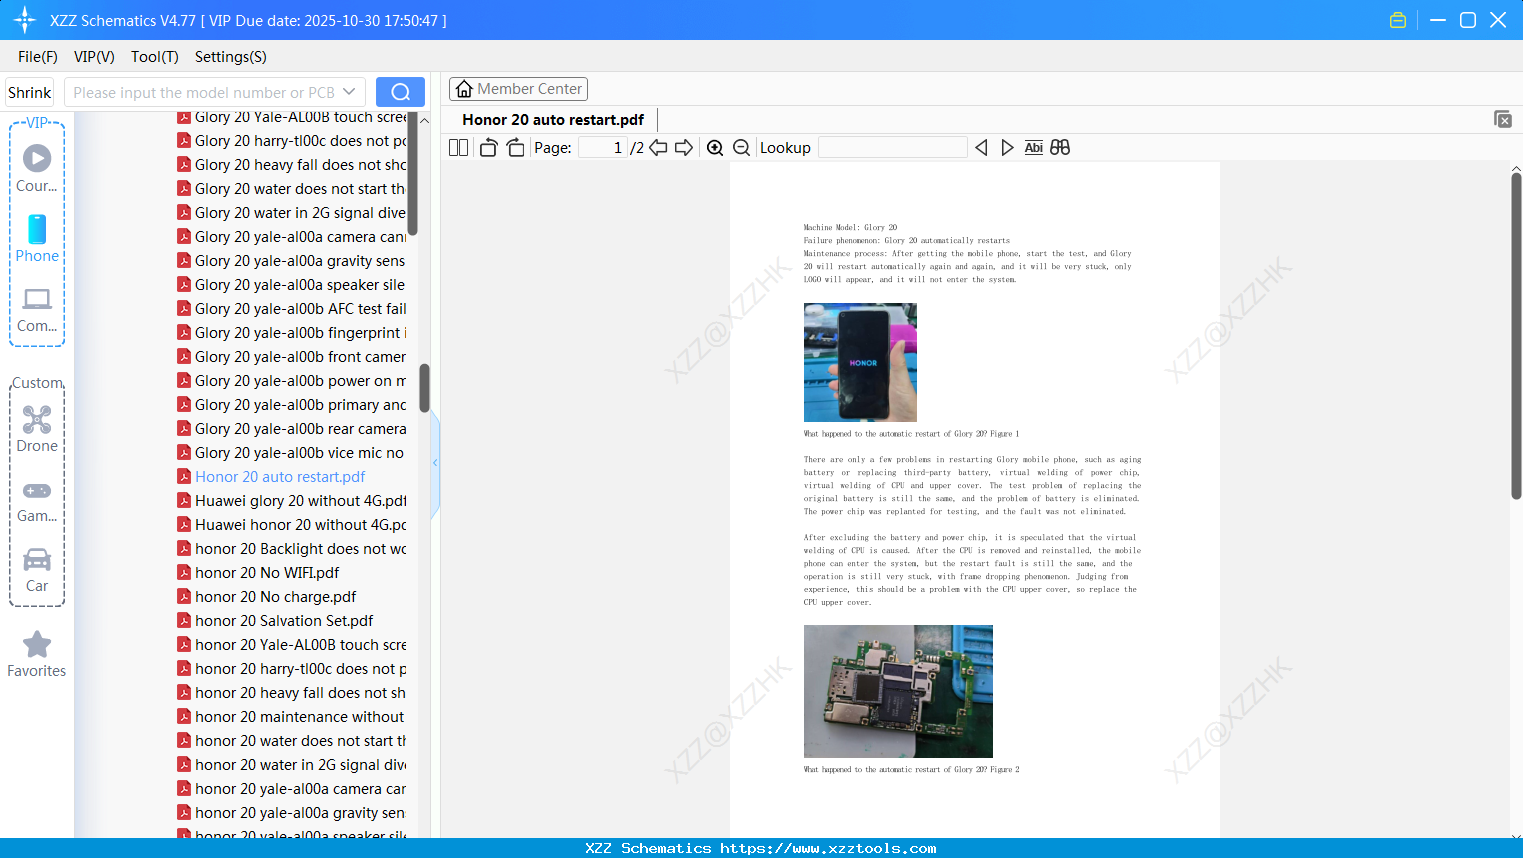Click the model number or PCB search box
Screen dimensions: 1523x858
coord(204,92)
